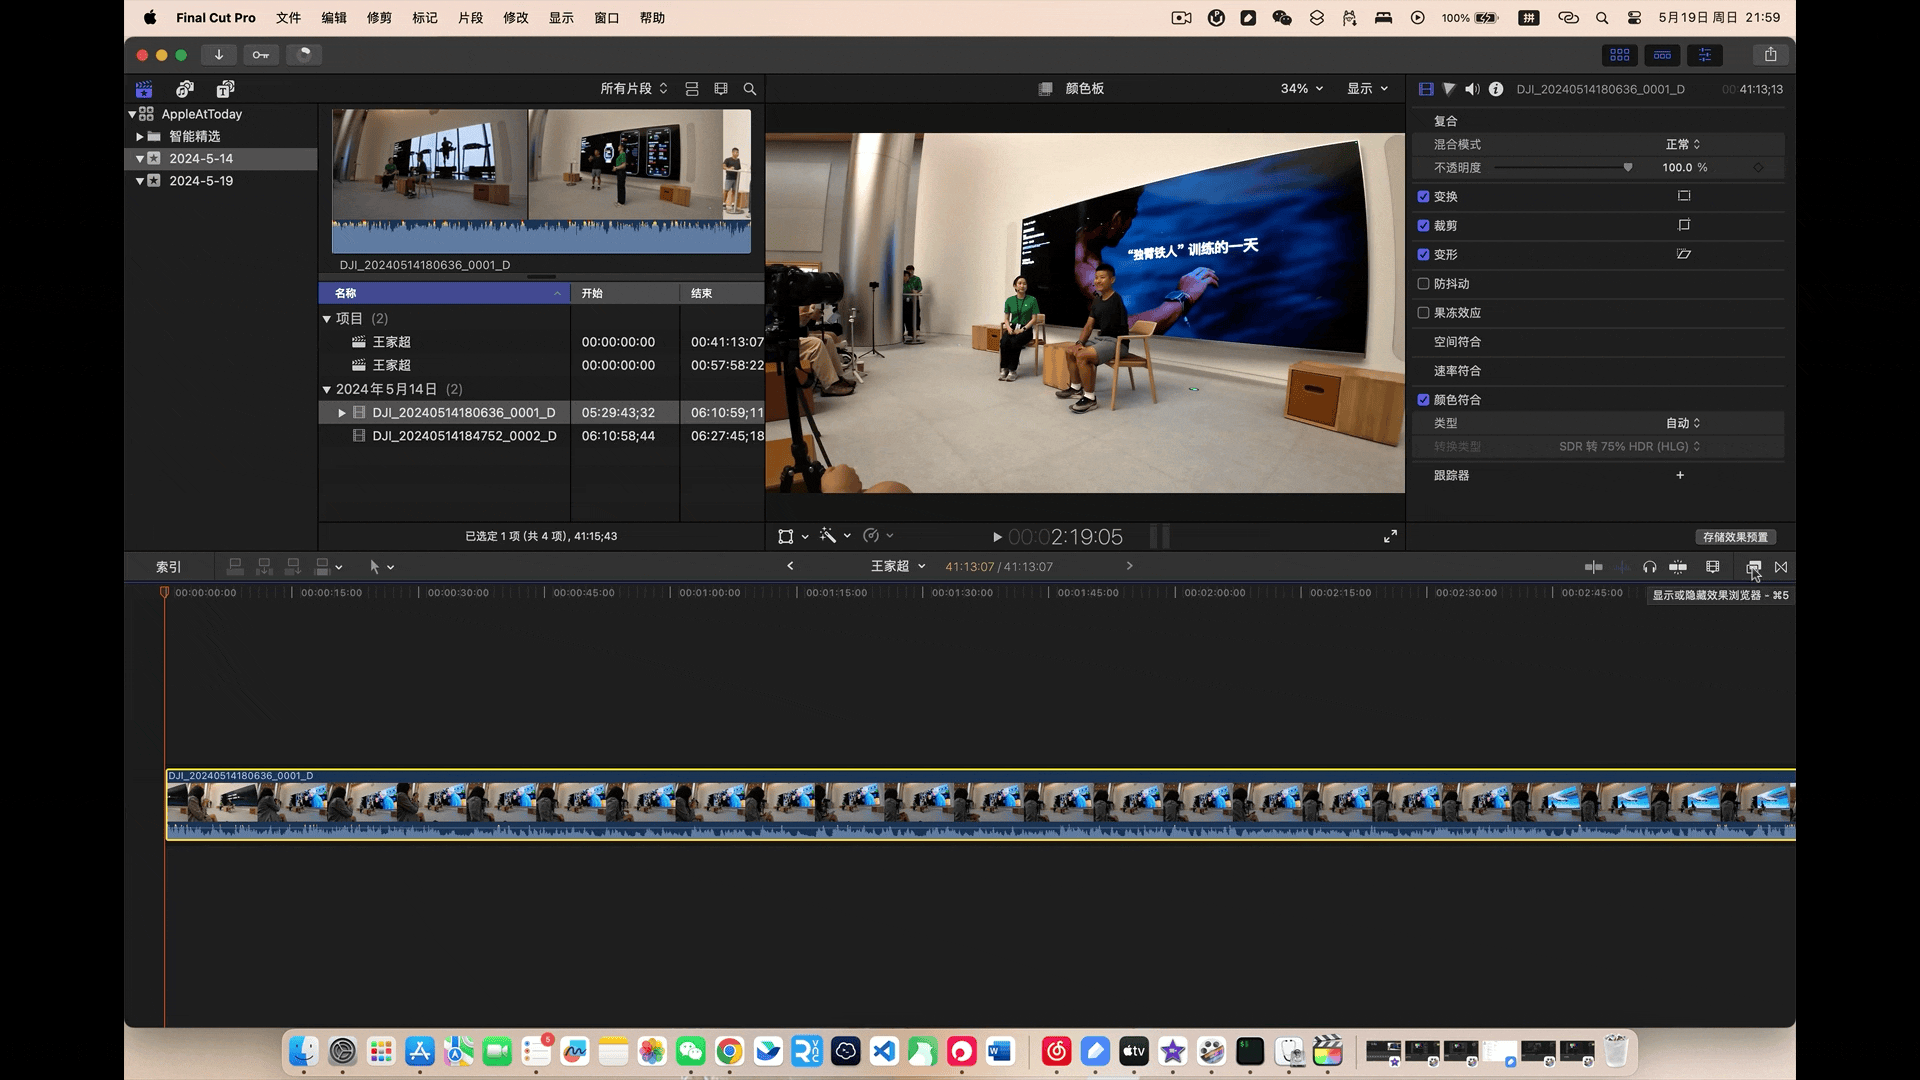1920x1080 pixels.
Task: Open the audio inspector speaker icon
Action: [x=1472, y=89]
